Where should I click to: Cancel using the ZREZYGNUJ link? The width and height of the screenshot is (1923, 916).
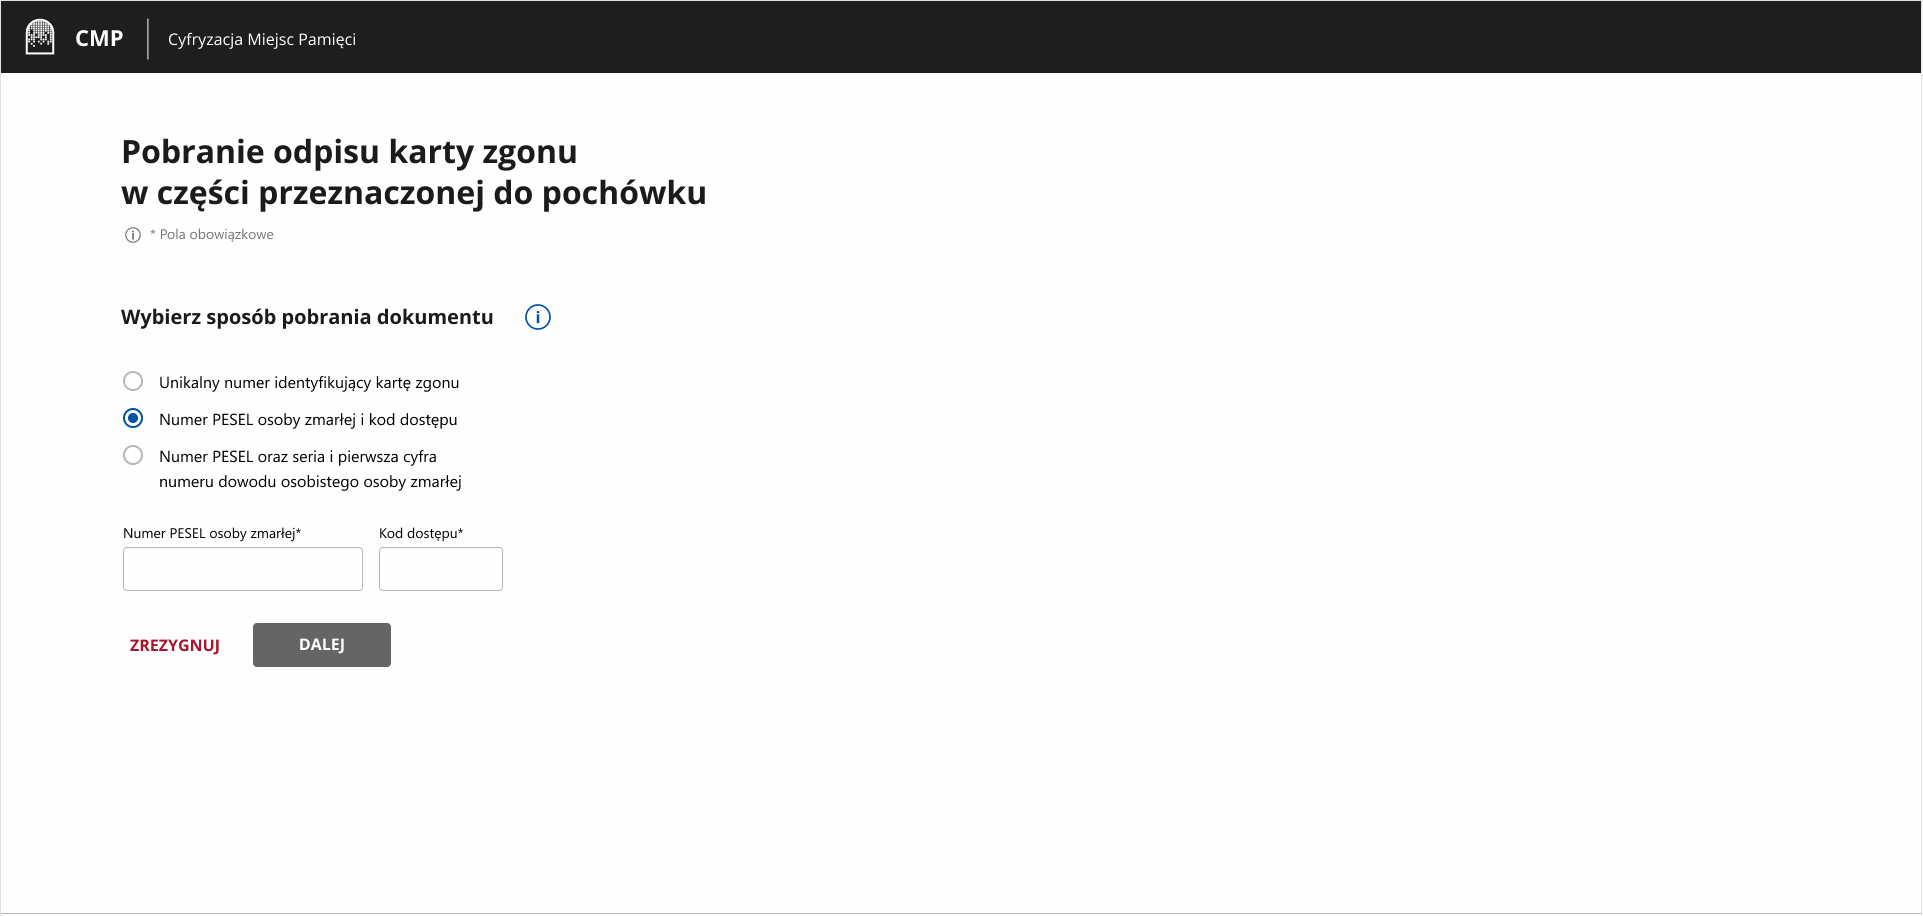click(175, 646)
